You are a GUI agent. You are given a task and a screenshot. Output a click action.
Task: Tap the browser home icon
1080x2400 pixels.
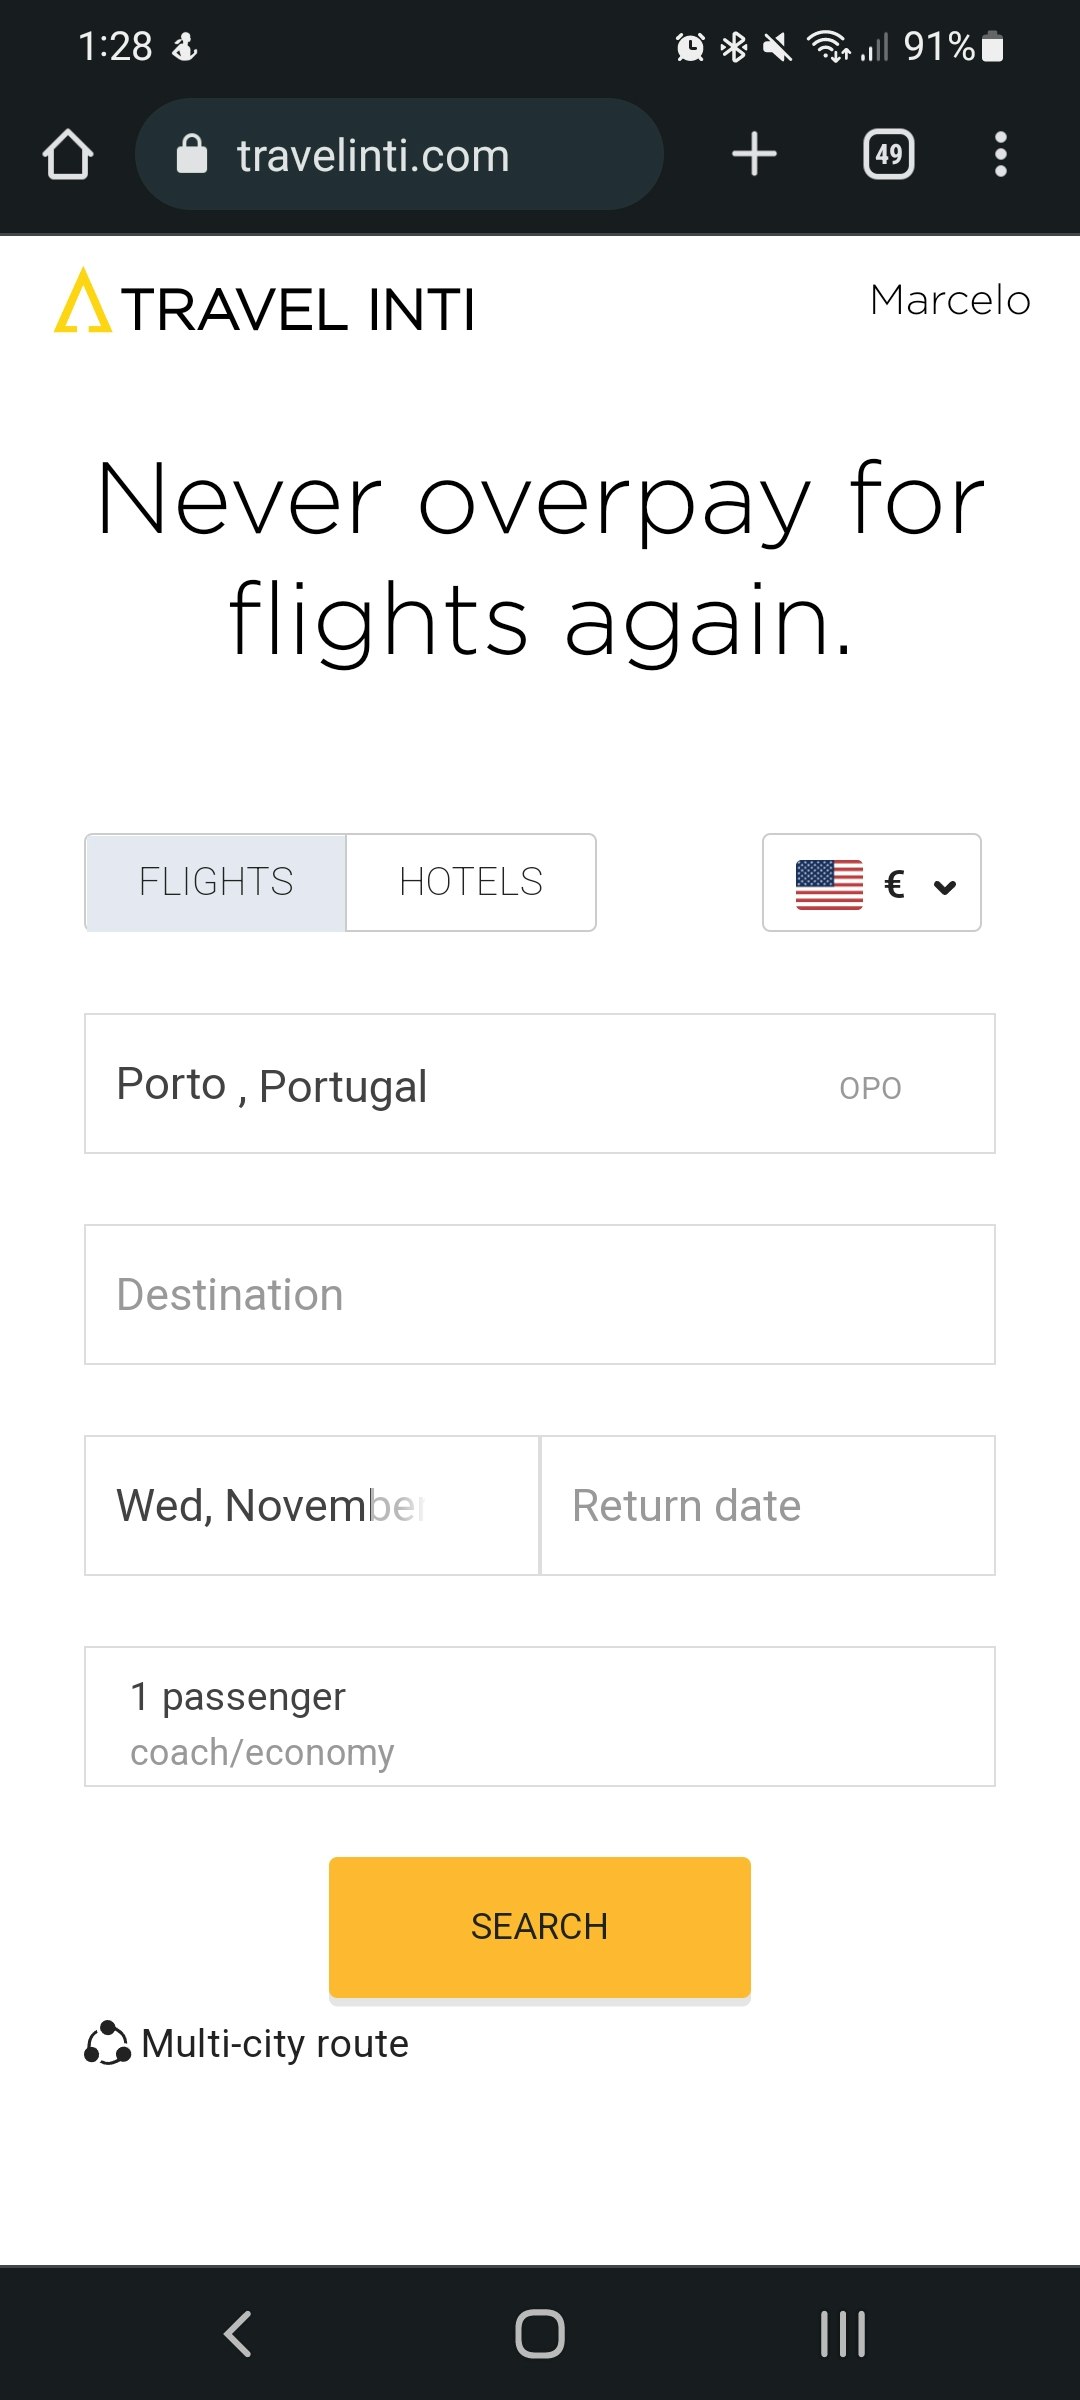[x=68, y=155]
